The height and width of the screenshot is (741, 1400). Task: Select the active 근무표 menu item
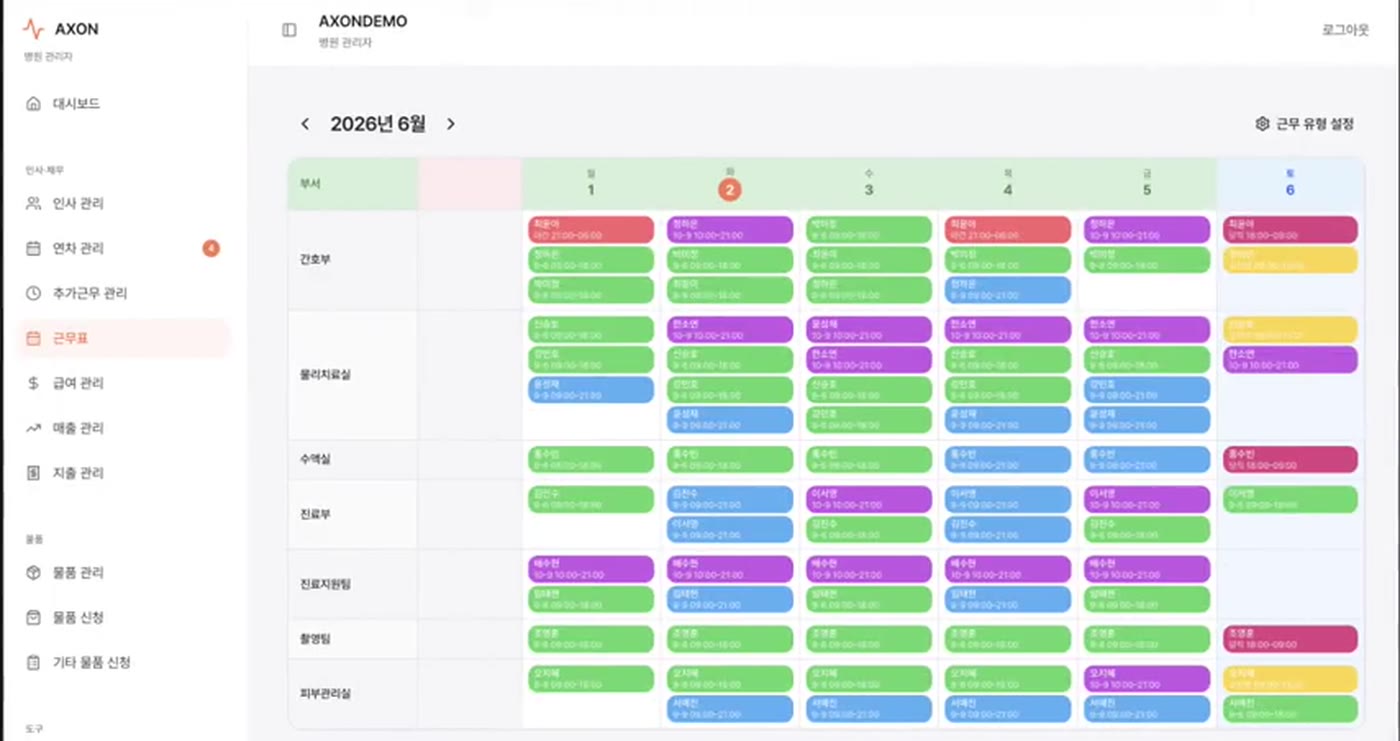tap(124, 339)
